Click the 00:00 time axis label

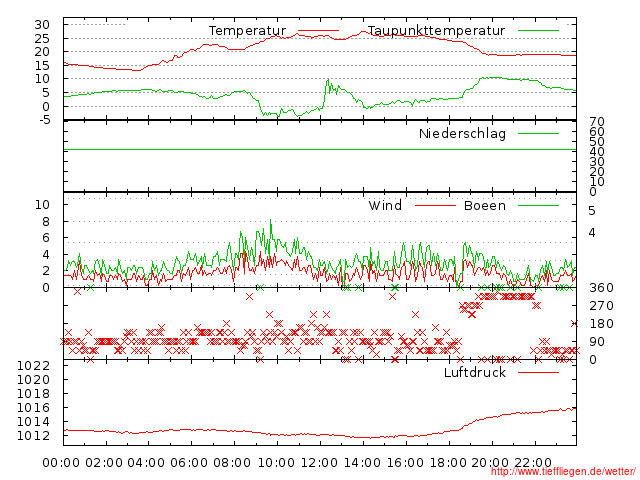(x=61, y=463)
